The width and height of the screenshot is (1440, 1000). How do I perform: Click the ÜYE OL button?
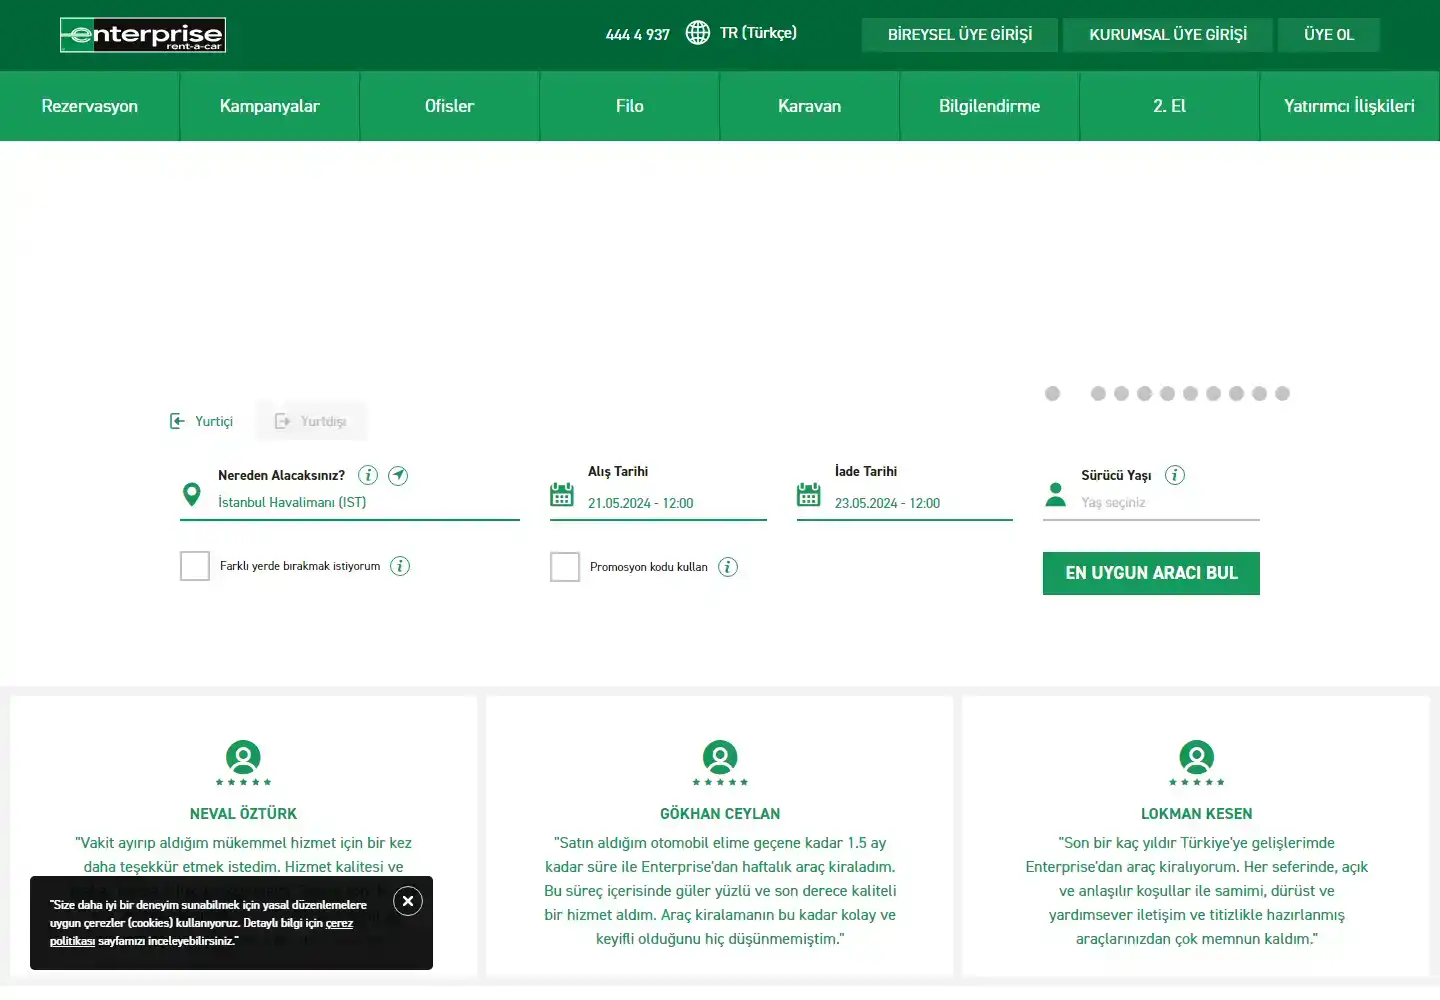(x=1329, y=35)
